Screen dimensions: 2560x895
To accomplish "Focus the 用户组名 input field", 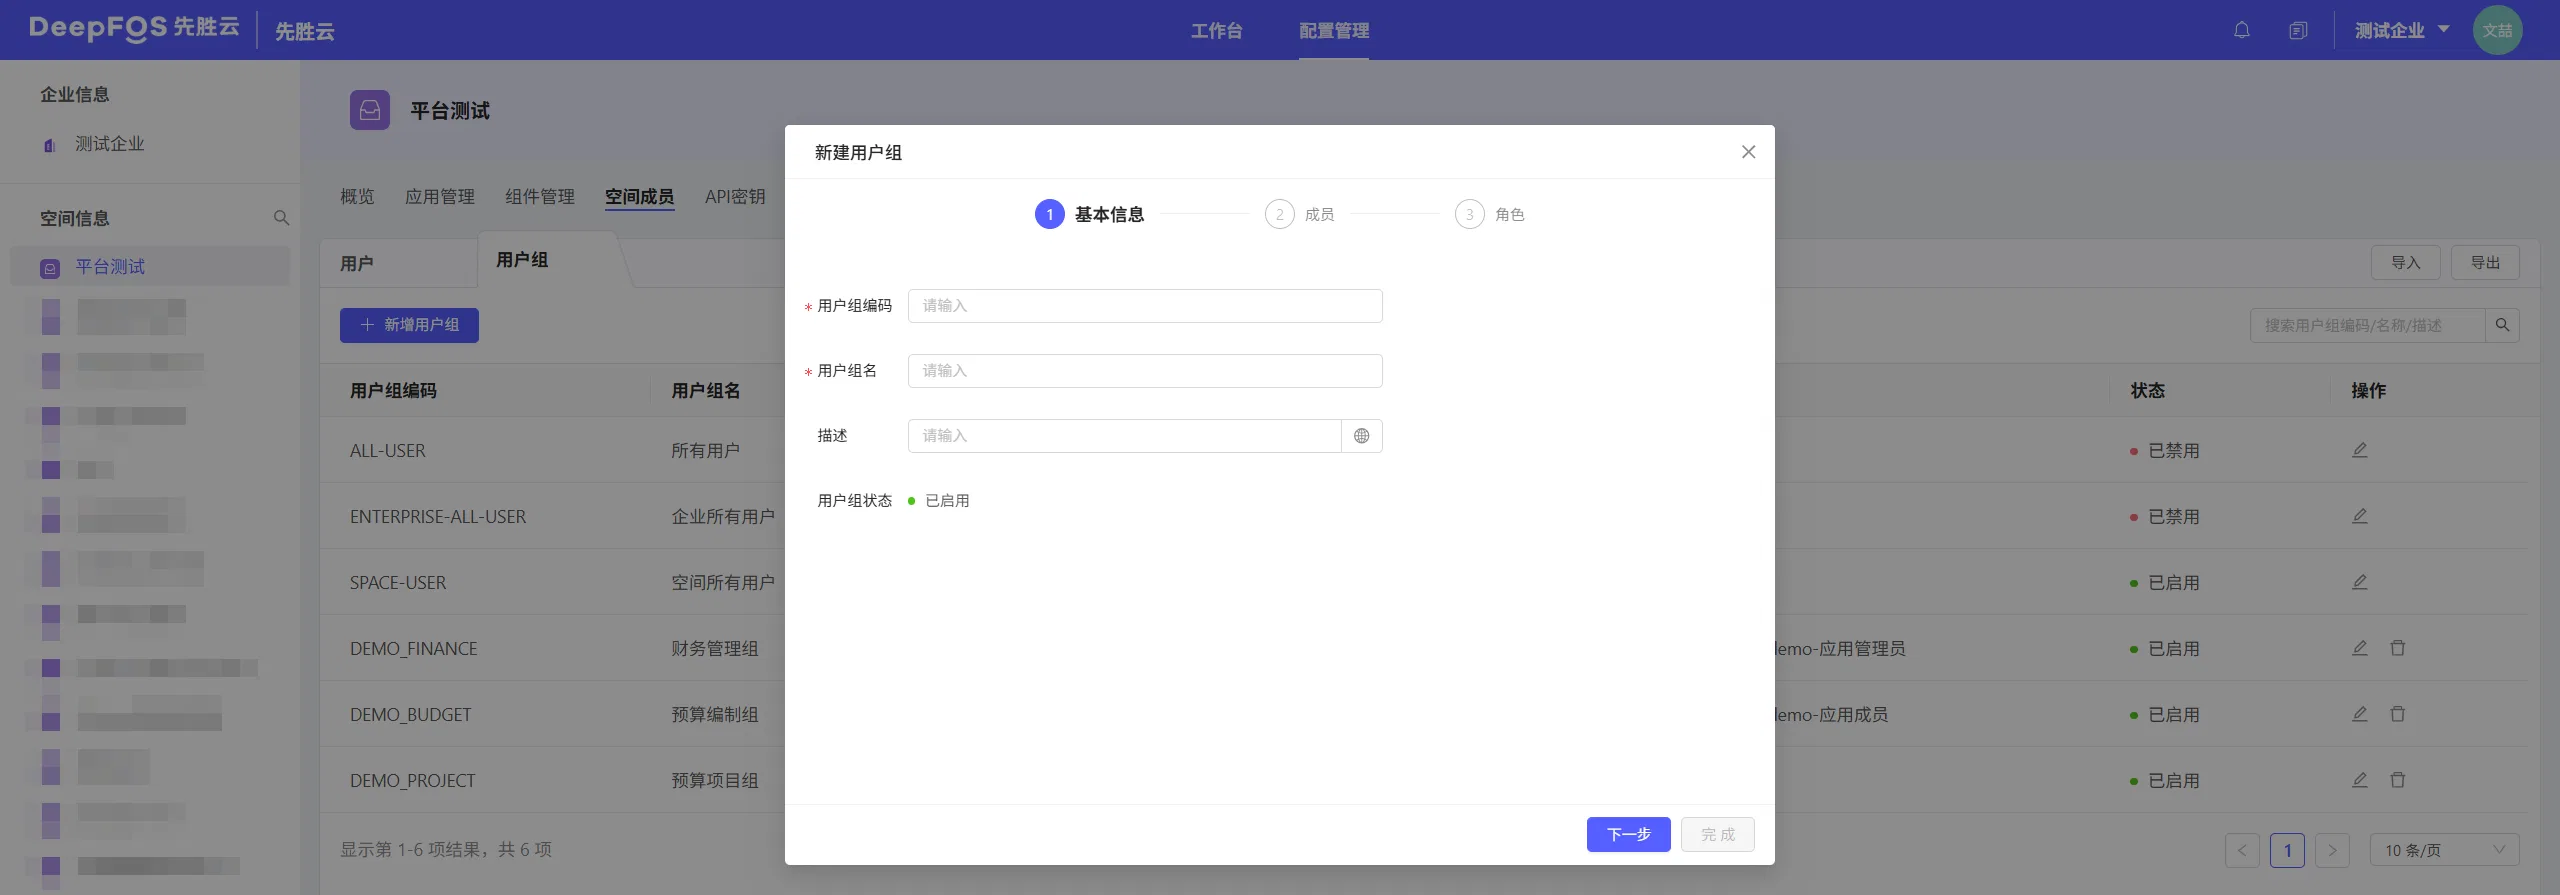I will [x=1145, y=371].
